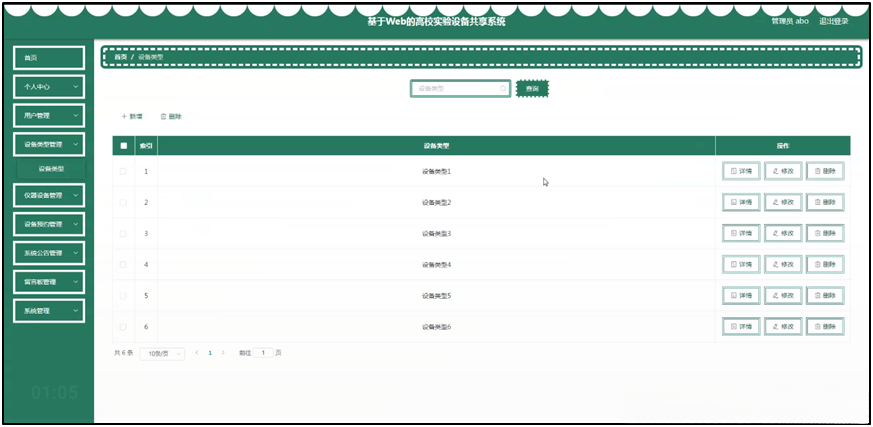This screenshot has width=873, height=427.
Task: Expand 个人中心 sidebar menu
Action: (x=49, y=87)
